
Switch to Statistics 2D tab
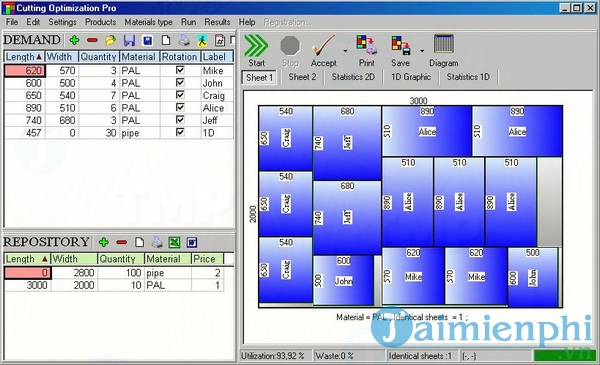353,77
